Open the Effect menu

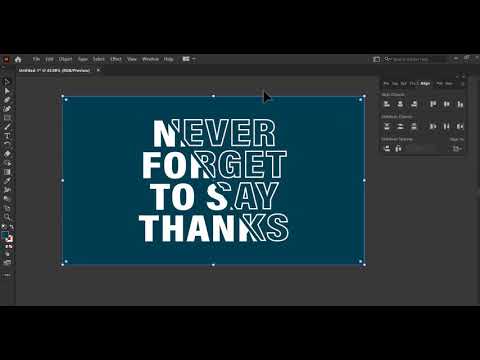click(116, 59)
